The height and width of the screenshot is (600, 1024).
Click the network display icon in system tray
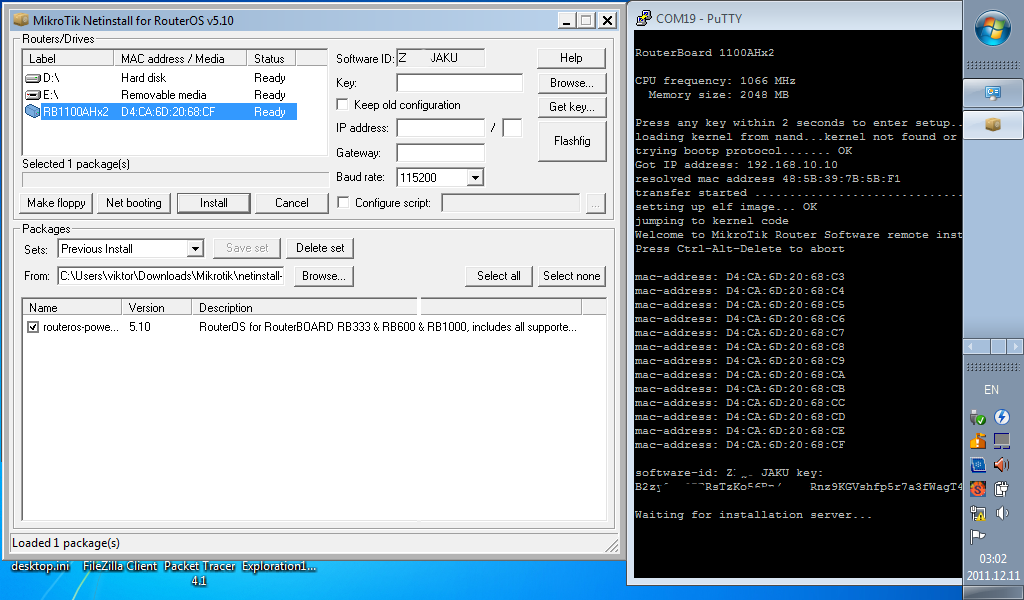tap(1002, 442)
